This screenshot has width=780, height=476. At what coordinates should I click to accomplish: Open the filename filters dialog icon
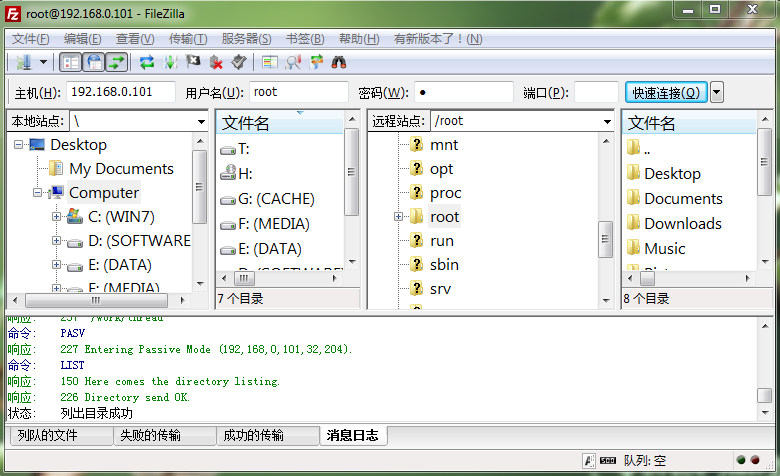pos(270,62)
